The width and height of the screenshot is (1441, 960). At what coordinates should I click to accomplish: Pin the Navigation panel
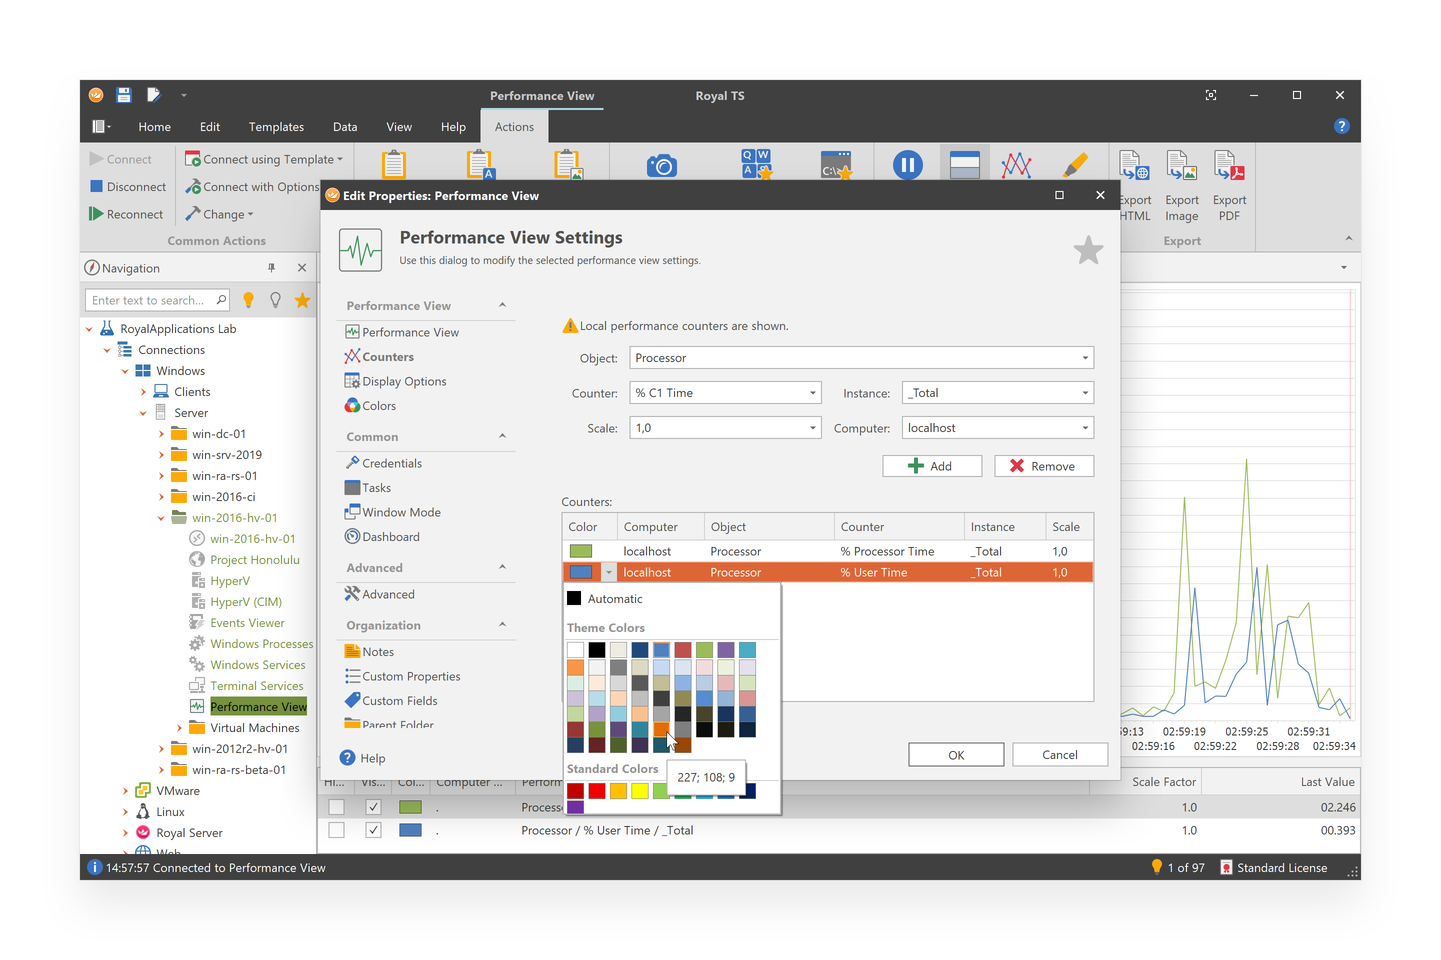271,267
